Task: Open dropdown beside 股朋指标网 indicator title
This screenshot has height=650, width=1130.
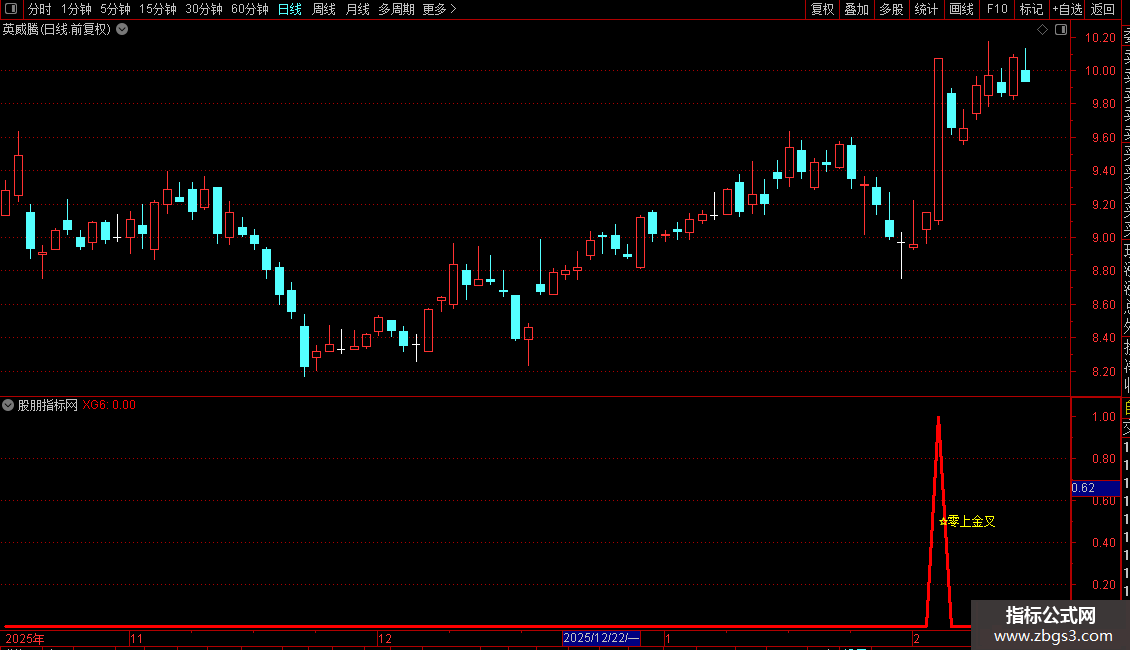Action: 8,405
